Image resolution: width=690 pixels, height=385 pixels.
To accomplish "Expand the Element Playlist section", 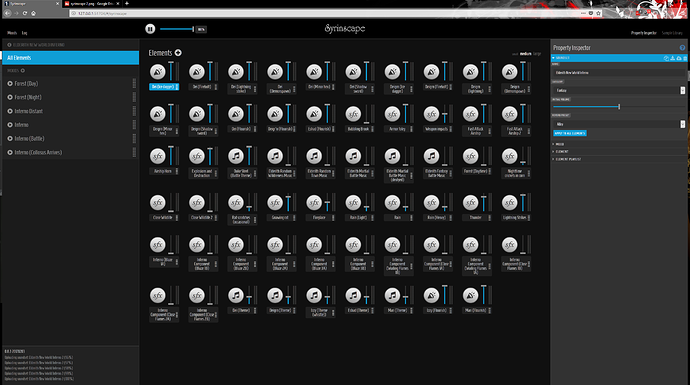I will pos(568,159).
